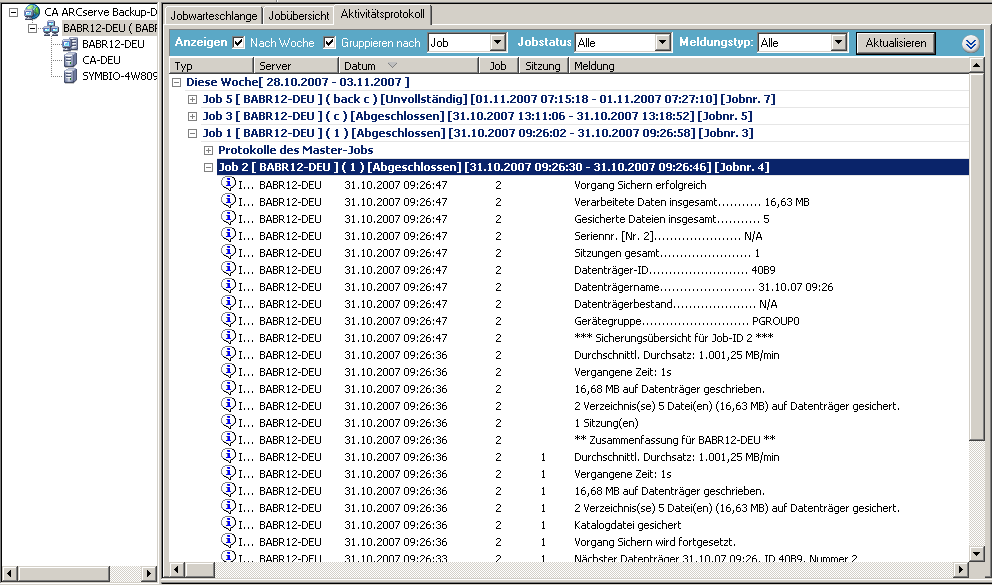Viewport: 992px width, 585px height.
Task: Click the vertical scrollbar down arrow in log
Action: 976,551
